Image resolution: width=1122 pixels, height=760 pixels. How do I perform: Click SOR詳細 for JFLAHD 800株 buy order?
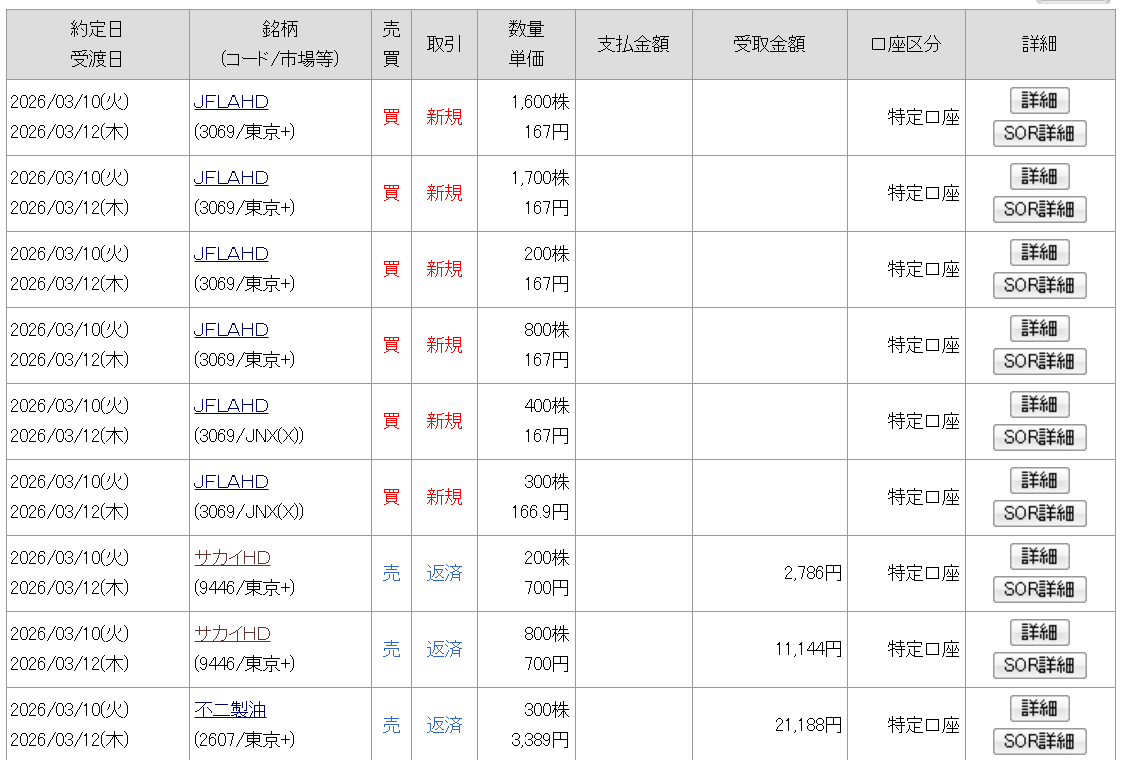pos(1039,362)
